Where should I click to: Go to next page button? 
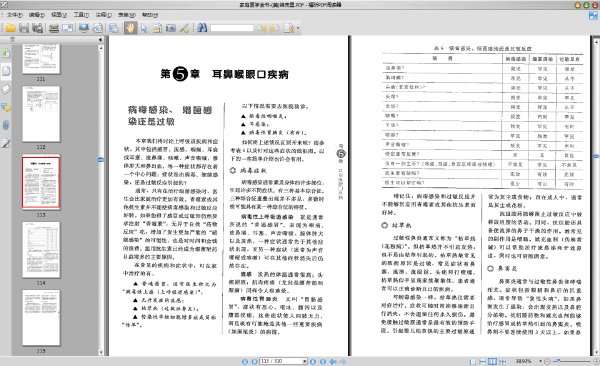pyautogui.click(x=313, y=361)
